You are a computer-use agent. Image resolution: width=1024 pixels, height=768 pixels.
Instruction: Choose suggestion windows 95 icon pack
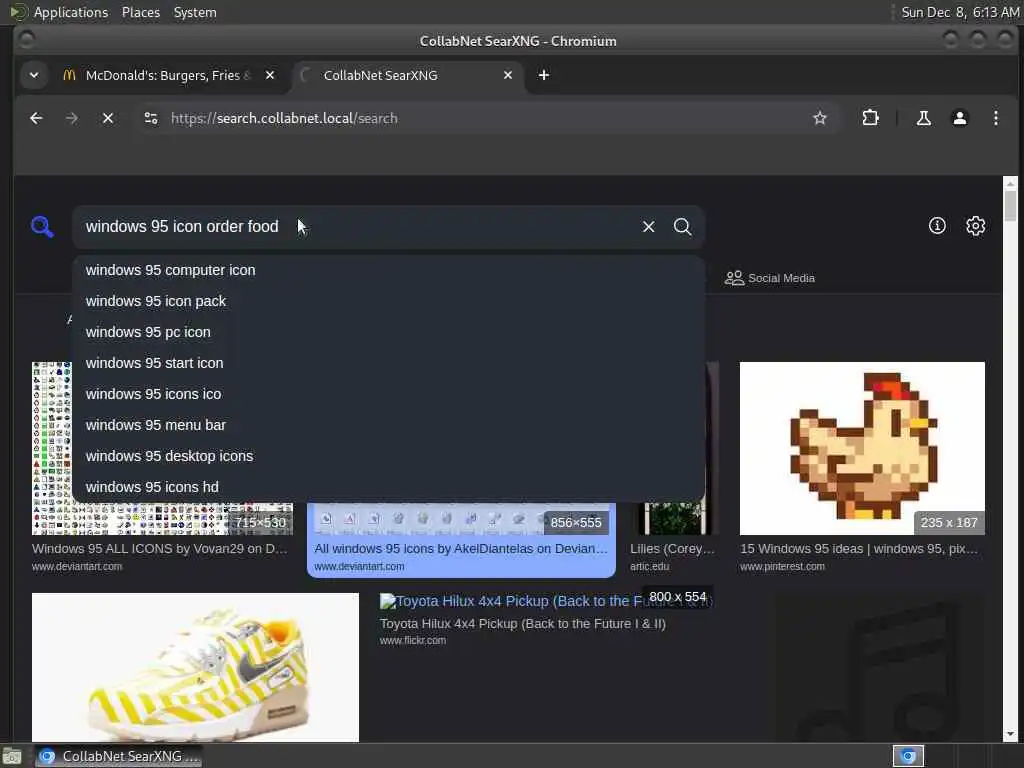(389, 301)
